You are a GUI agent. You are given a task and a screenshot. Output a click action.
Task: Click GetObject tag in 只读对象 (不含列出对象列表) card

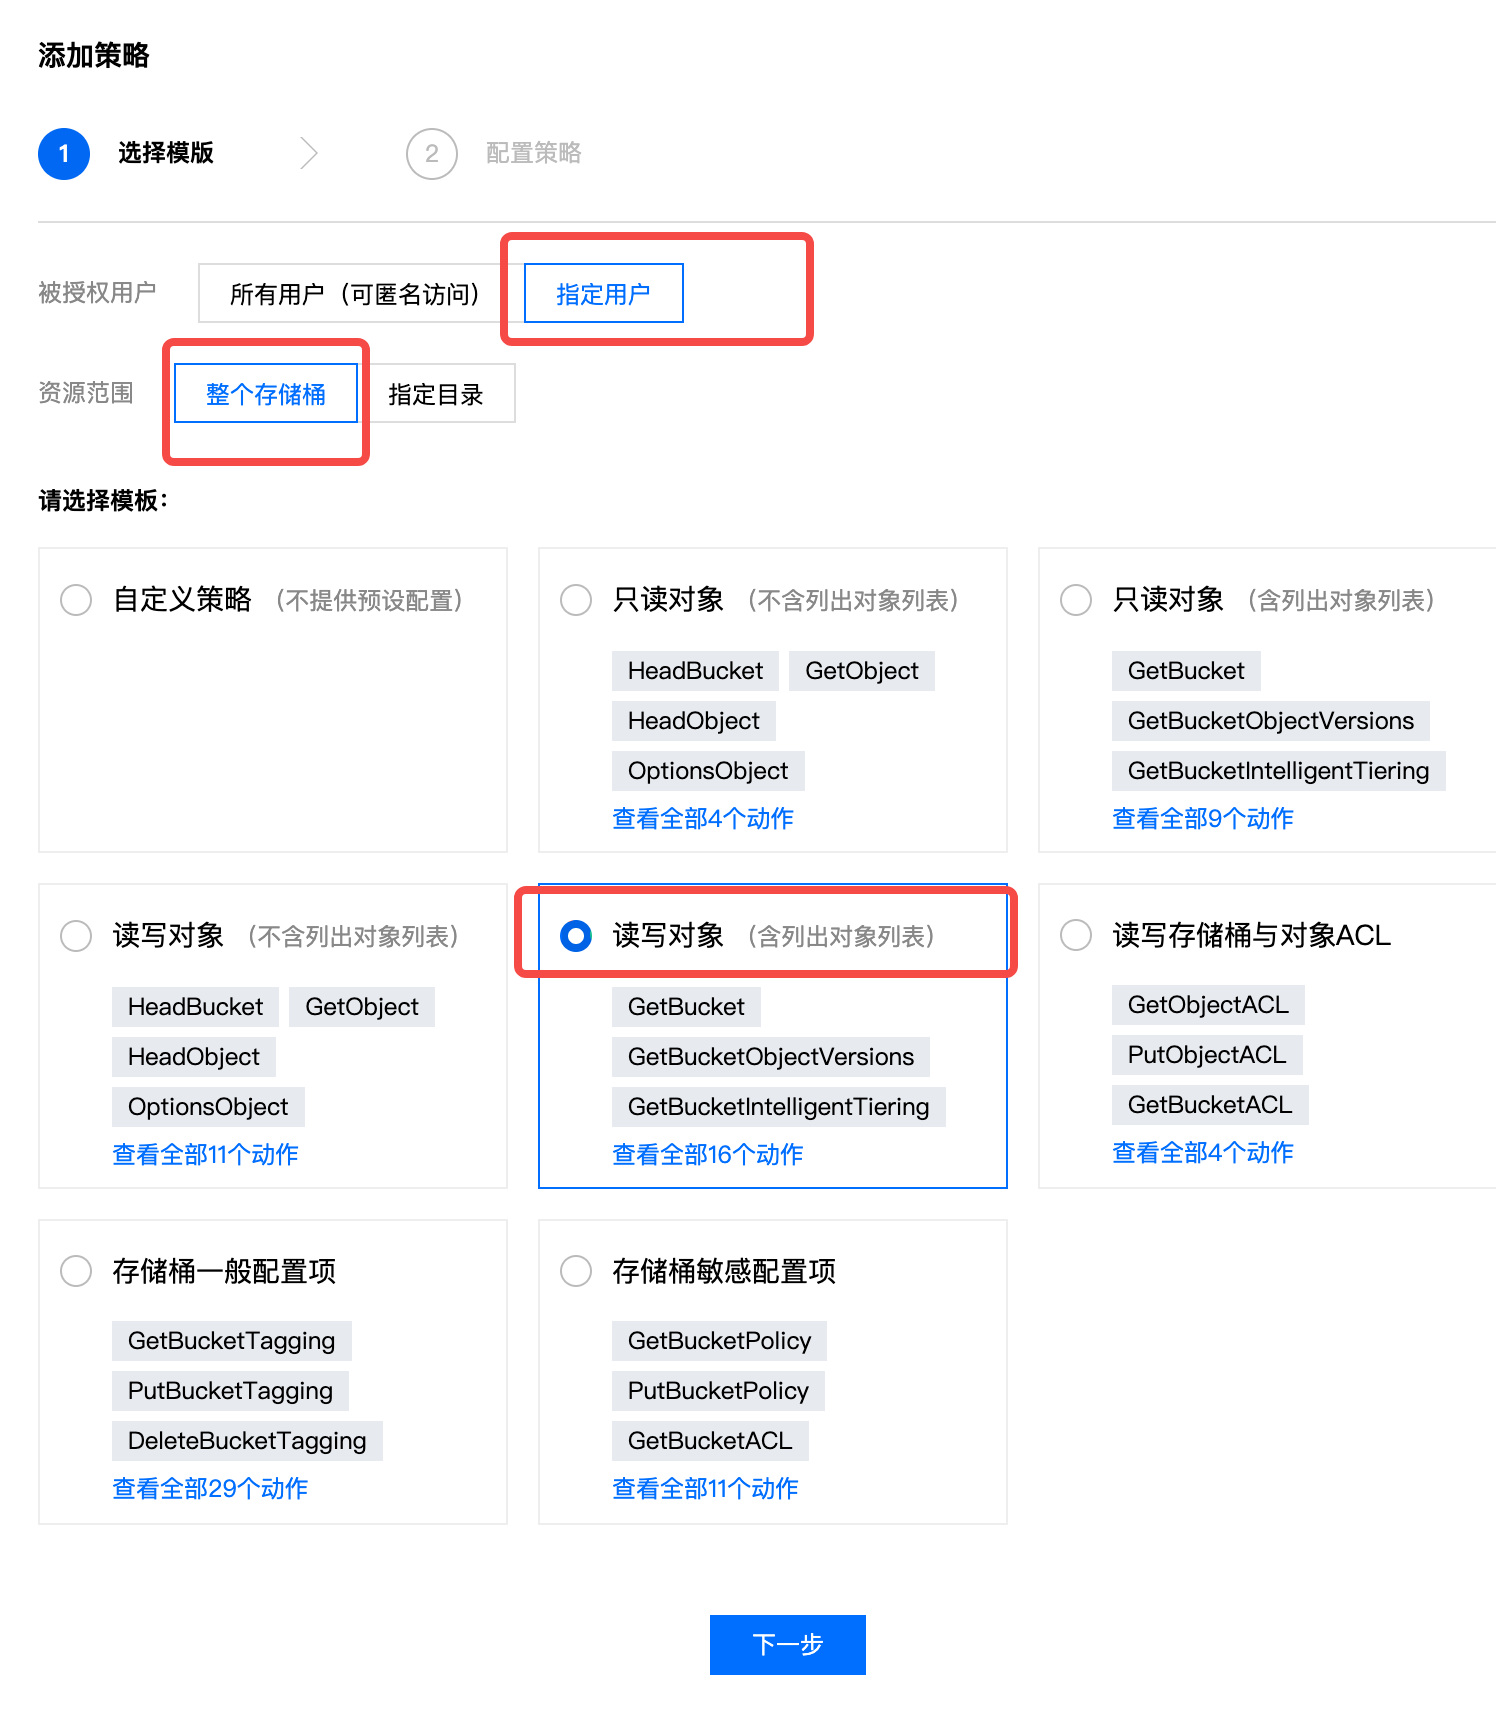click(862, 671)
